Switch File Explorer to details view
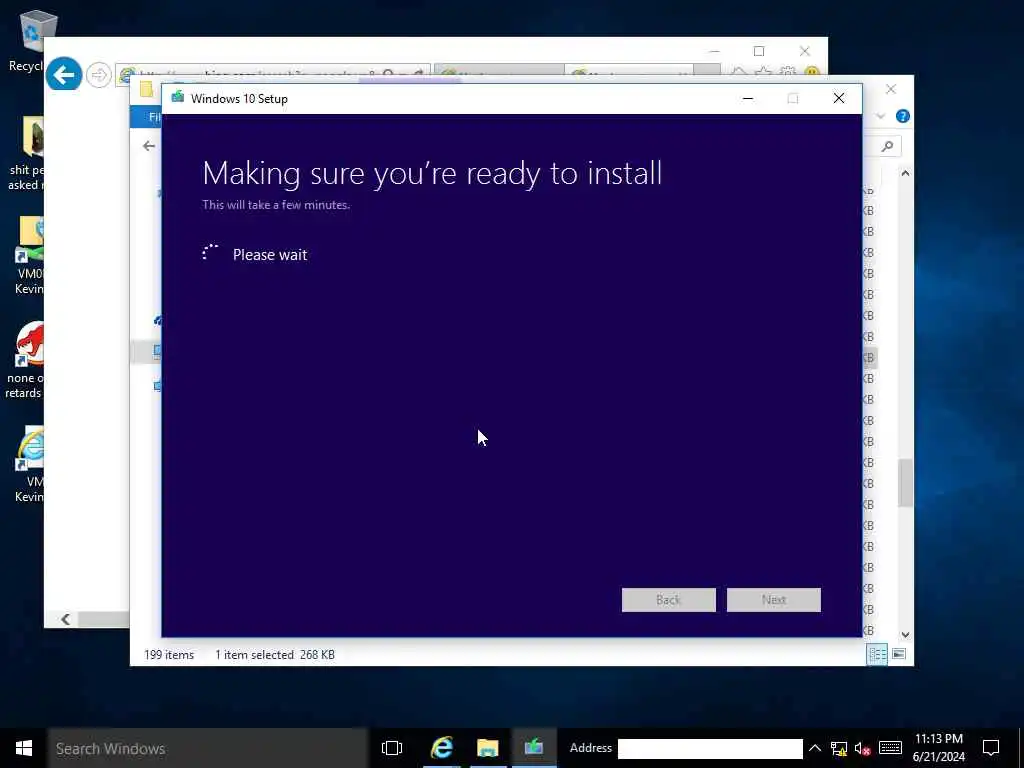The height and width of the screenshot is (768, 1024). 877,654
